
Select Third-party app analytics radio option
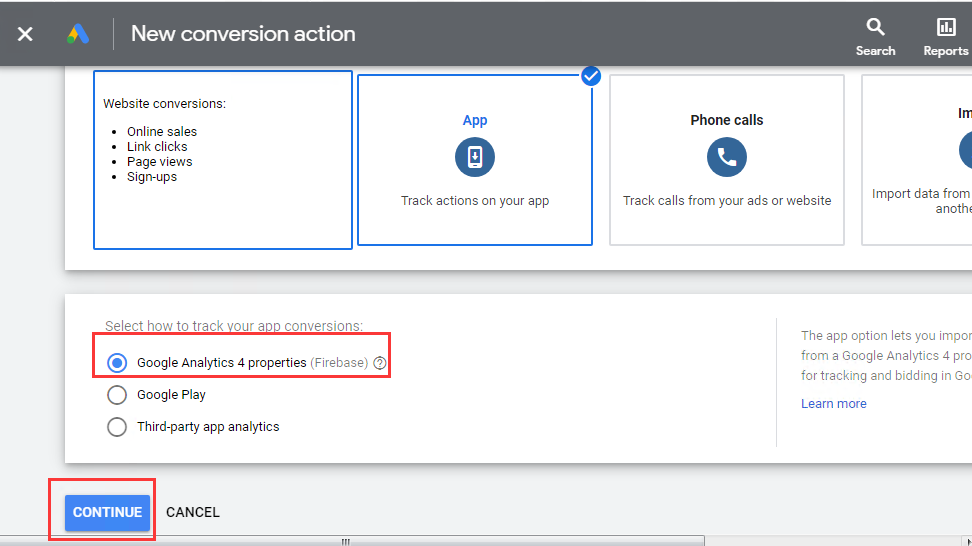(117, 427)
